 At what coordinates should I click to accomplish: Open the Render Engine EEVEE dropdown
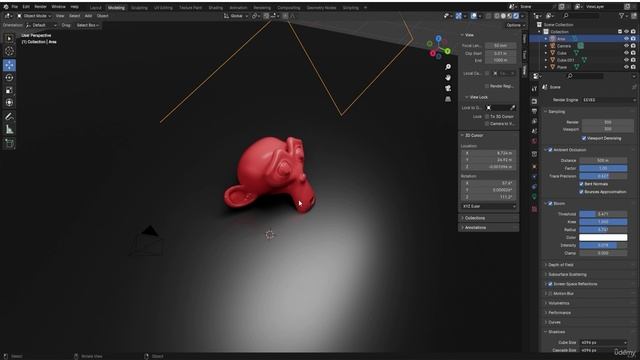click(x=608, y=100)
